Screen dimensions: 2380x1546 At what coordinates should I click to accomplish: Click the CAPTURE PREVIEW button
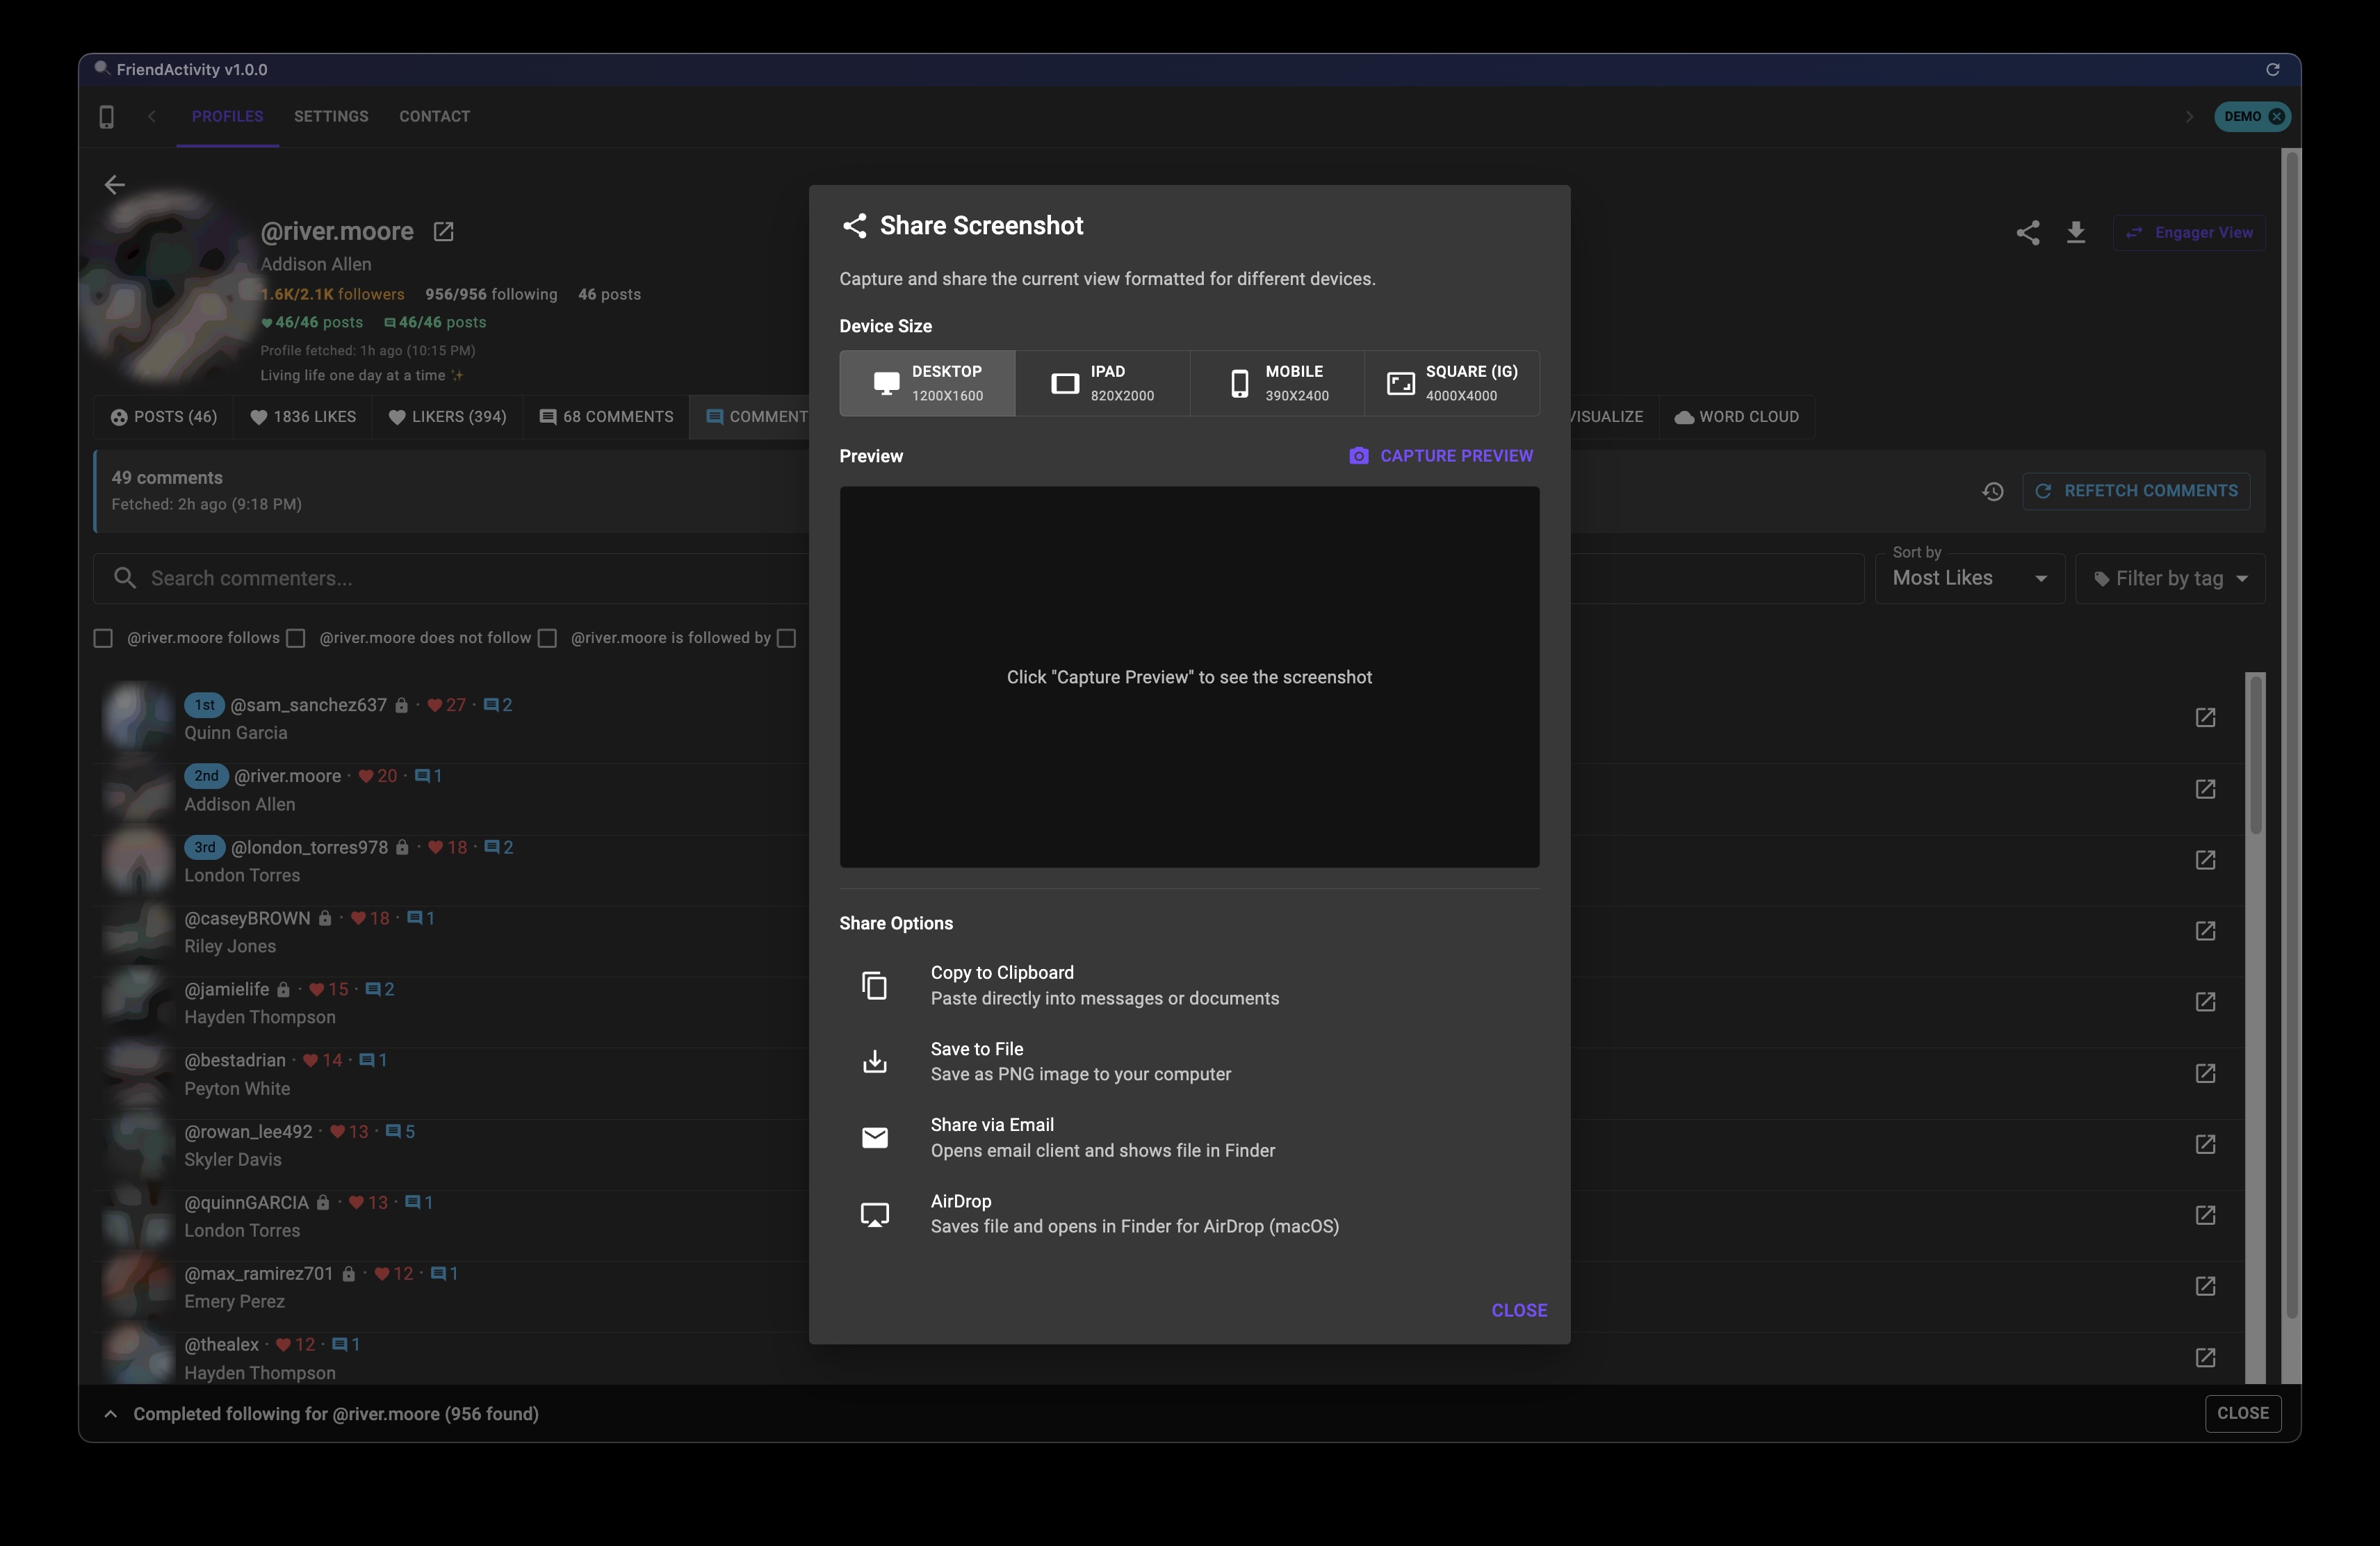pyautogui.click(x=1440, y=455)
